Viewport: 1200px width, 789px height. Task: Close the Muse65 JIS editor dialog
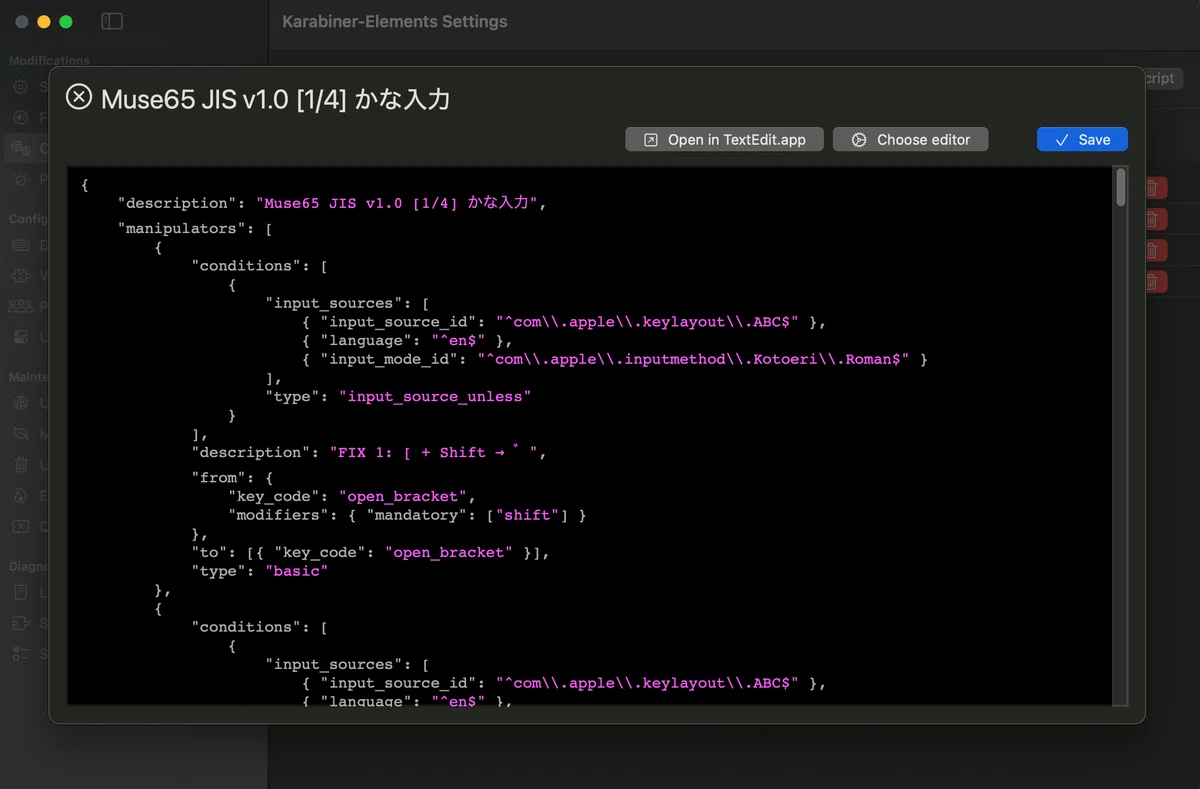(78, 97)
